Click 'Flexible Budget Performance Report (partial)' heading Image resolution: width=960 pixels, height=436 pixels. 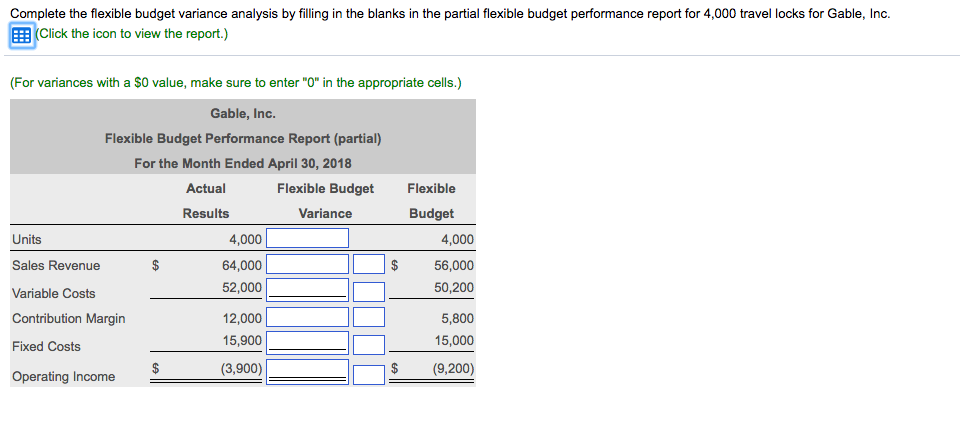243,138
